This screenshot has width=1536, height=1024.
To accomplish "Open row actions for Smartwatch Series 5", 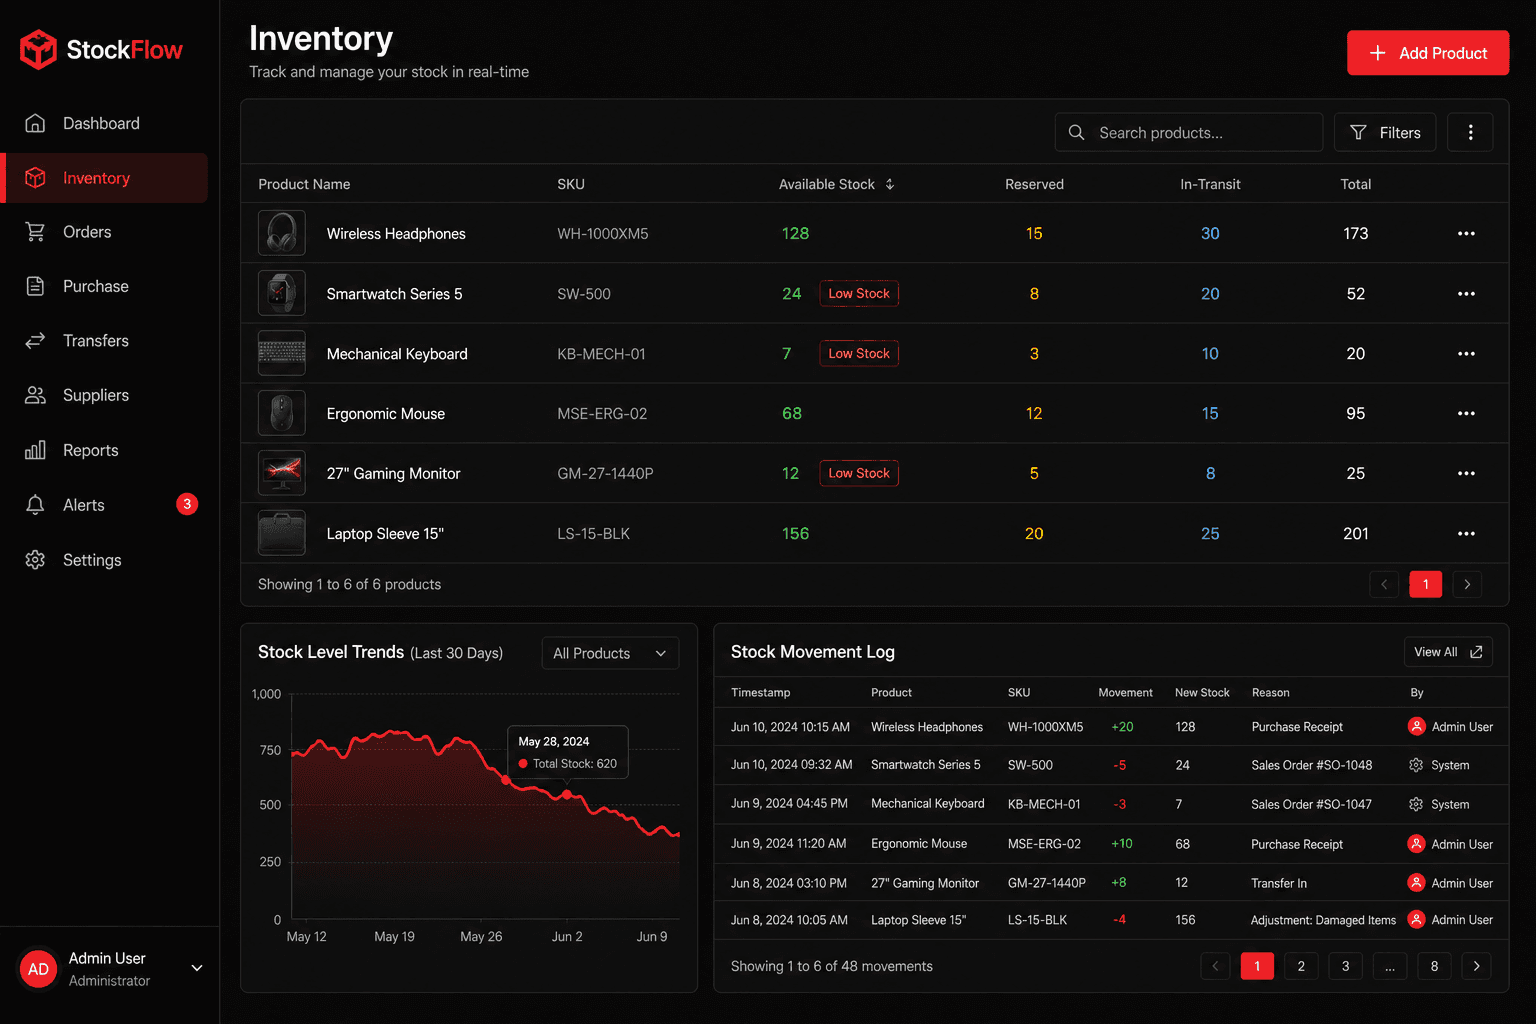I will click(x=1466, y=294).
